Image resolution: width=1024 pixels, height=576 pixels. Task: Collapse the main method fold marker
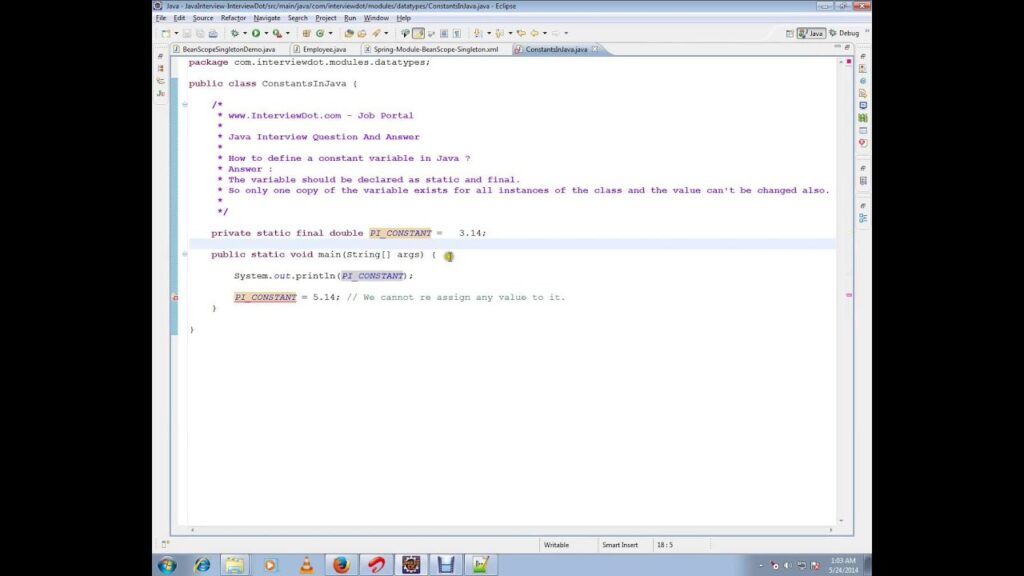[x=185, y=254]
